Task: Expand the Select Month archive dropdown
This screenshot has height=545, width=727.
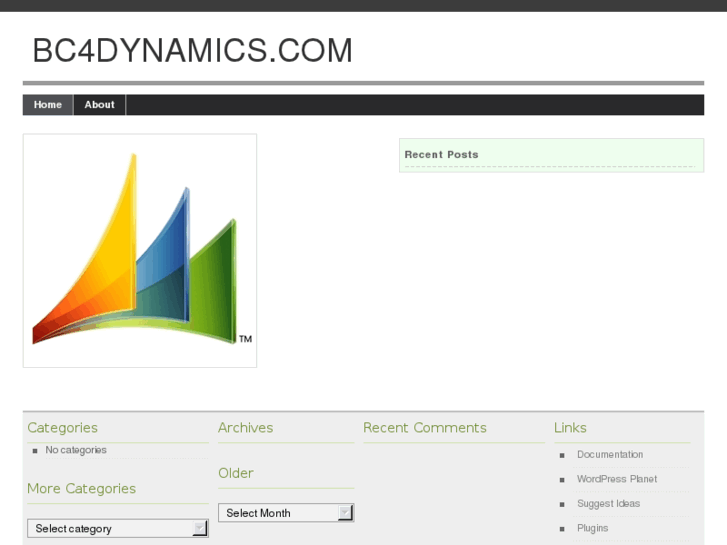Action: click(x=286, y=513)
